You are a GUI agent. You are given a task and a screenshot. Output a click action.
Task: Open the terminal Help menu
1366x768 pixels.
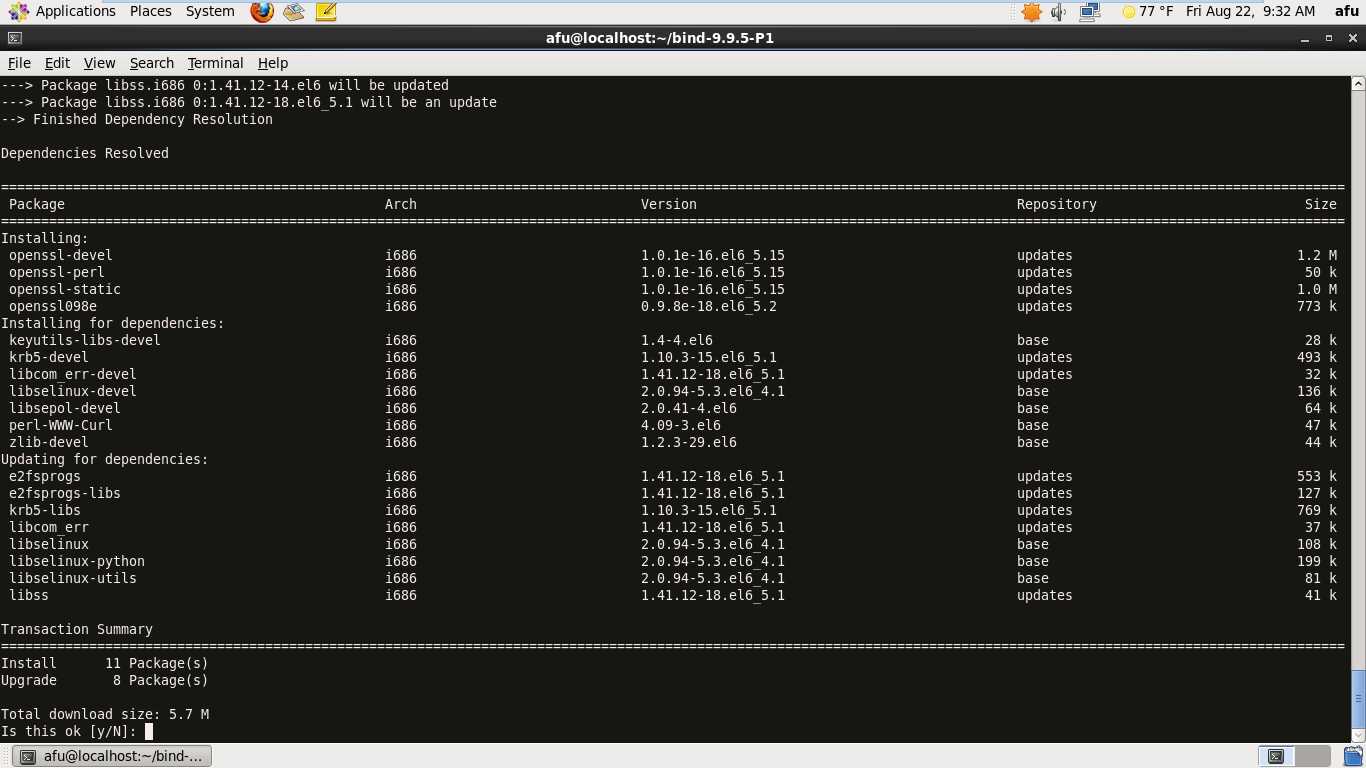pos(272,62)
